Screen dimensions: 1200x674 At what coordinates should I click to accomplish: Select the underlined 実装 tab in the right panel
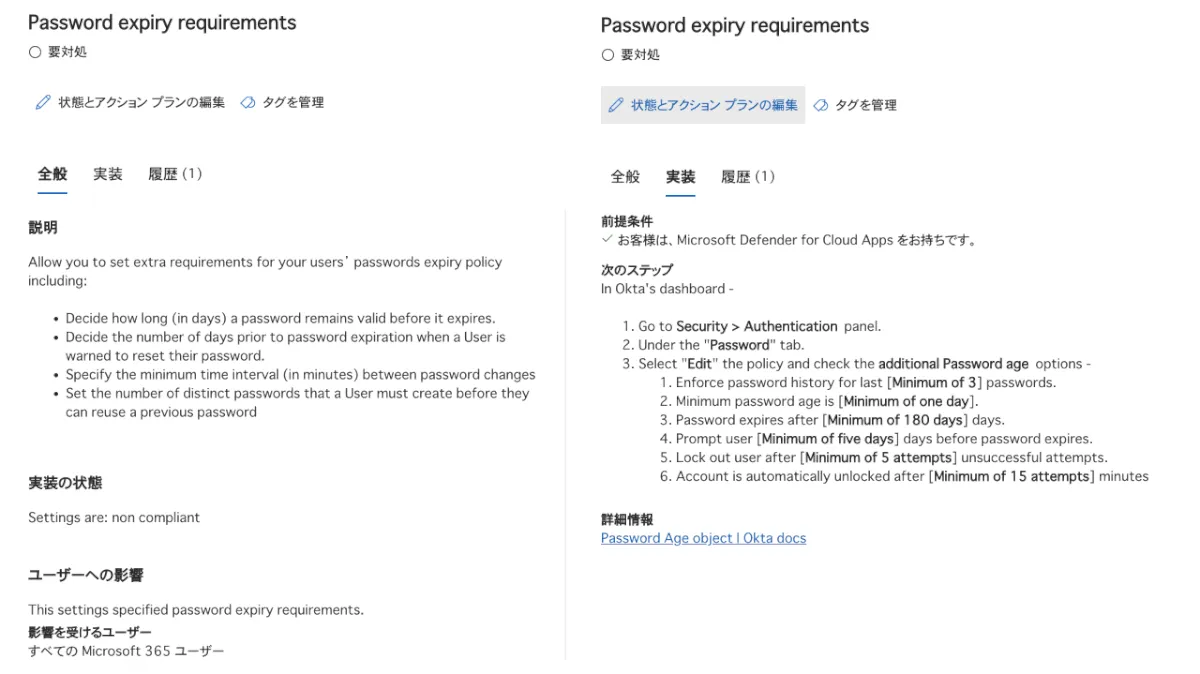pyautogui.click(x=681, y=177)
